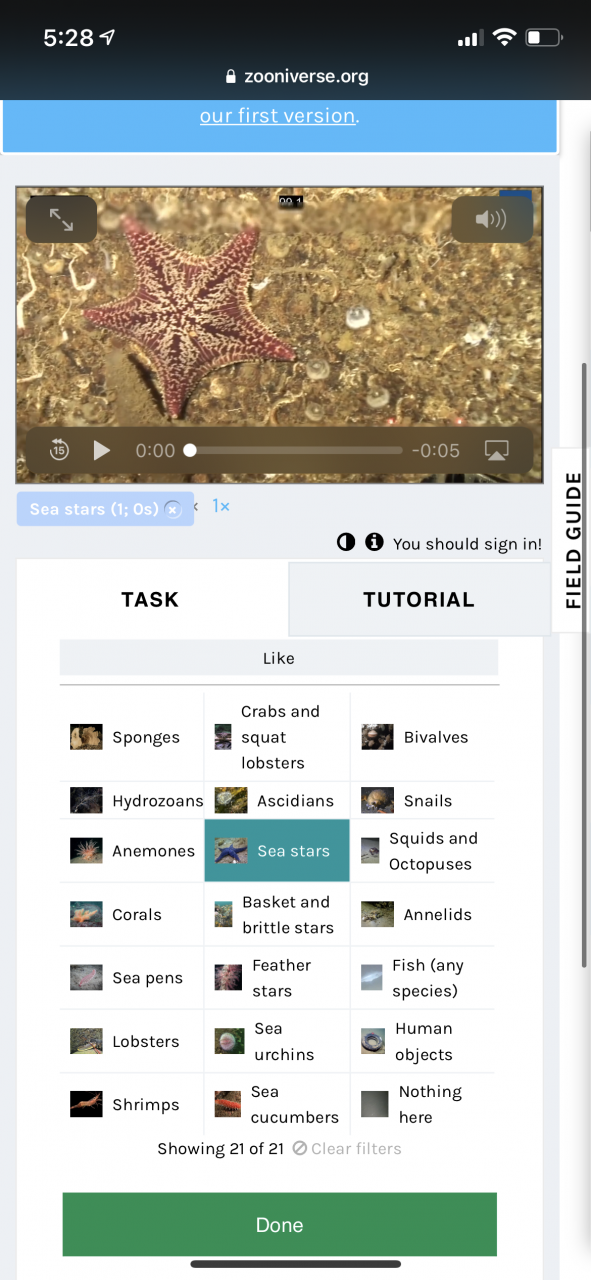Screen dimensions: 591x1280
Task: Change the 1× playback speed
Action: 221,507
